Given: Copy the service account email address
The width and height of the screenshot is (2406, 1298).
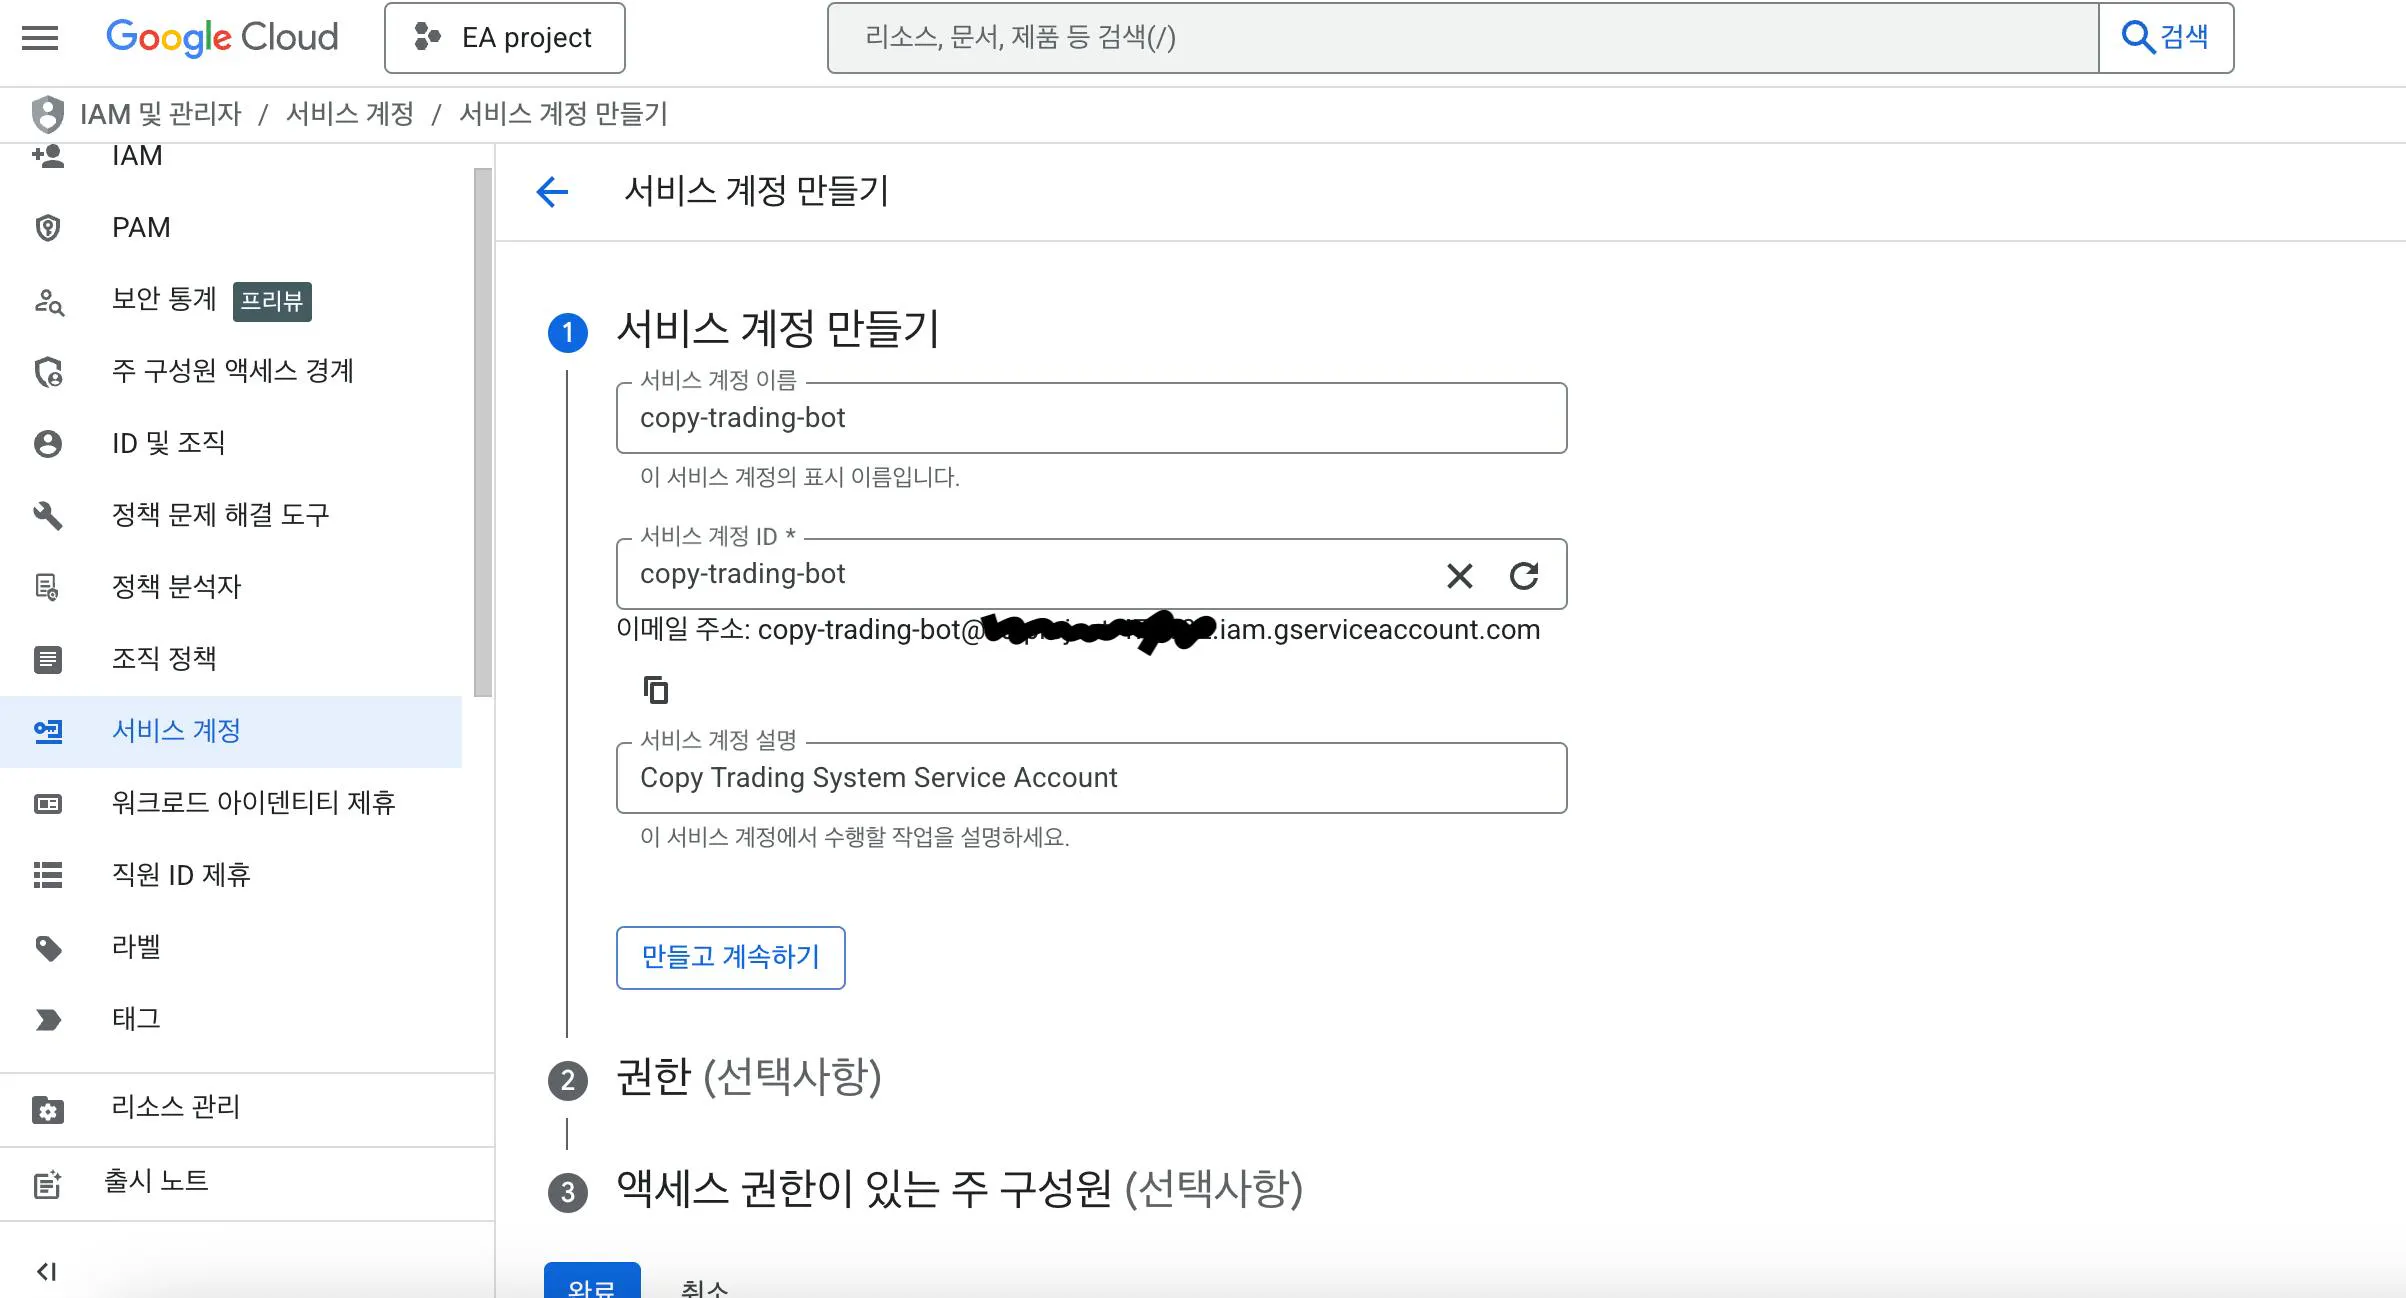Looking at the screenshot, I should (x=655, y=689).
